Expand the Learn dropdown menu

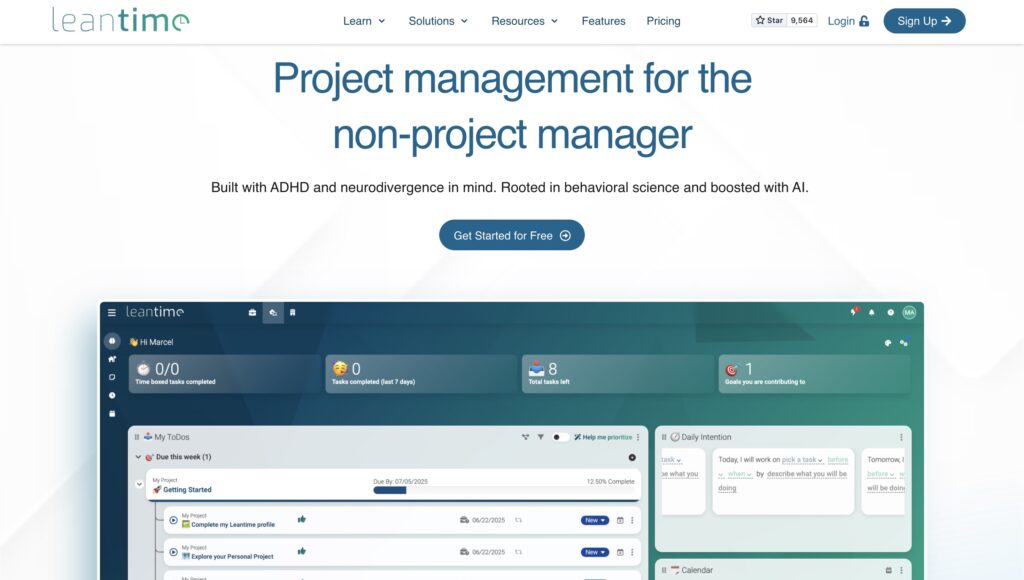pyautogui.click(x=364, y=21)
